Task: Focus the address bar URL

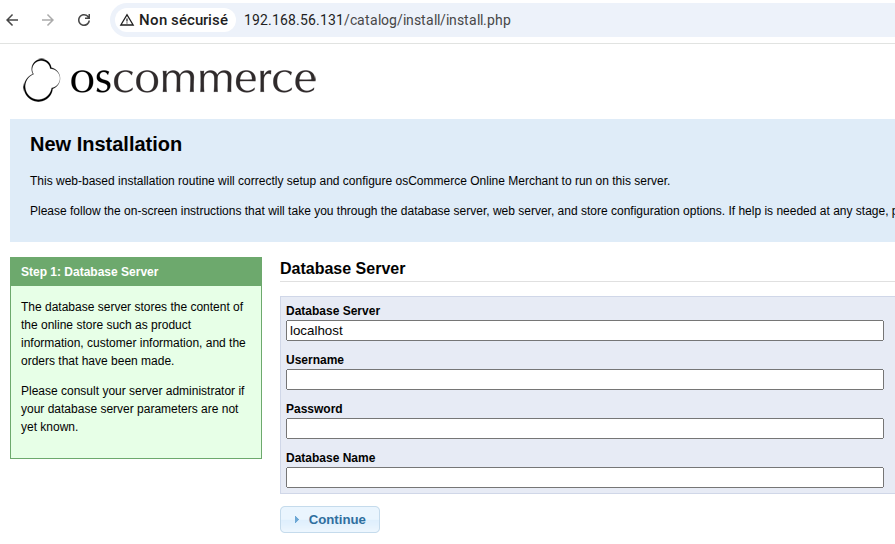Action: click(x=377, y=20)
